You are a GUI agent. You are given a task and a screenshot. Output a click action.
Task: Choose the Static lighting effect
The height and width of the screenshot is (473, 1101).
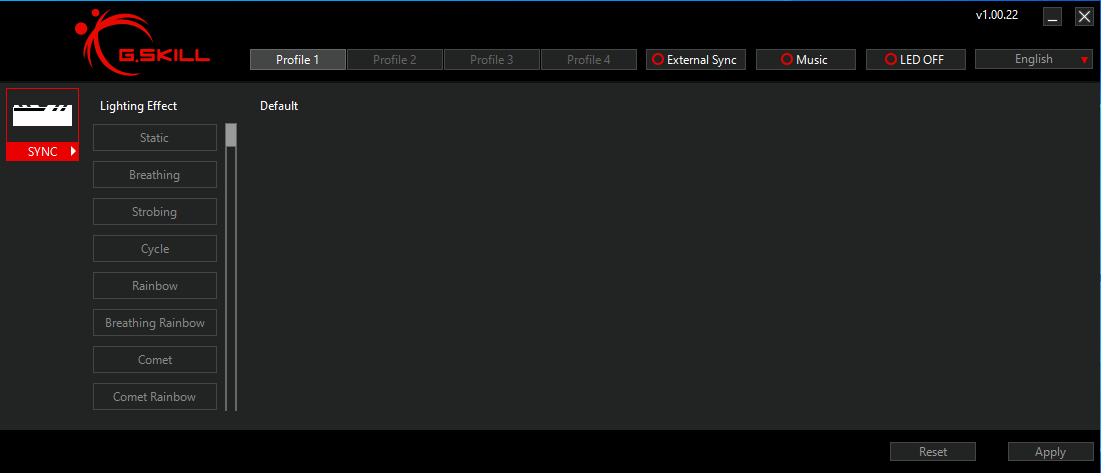(x=155, y=138)
